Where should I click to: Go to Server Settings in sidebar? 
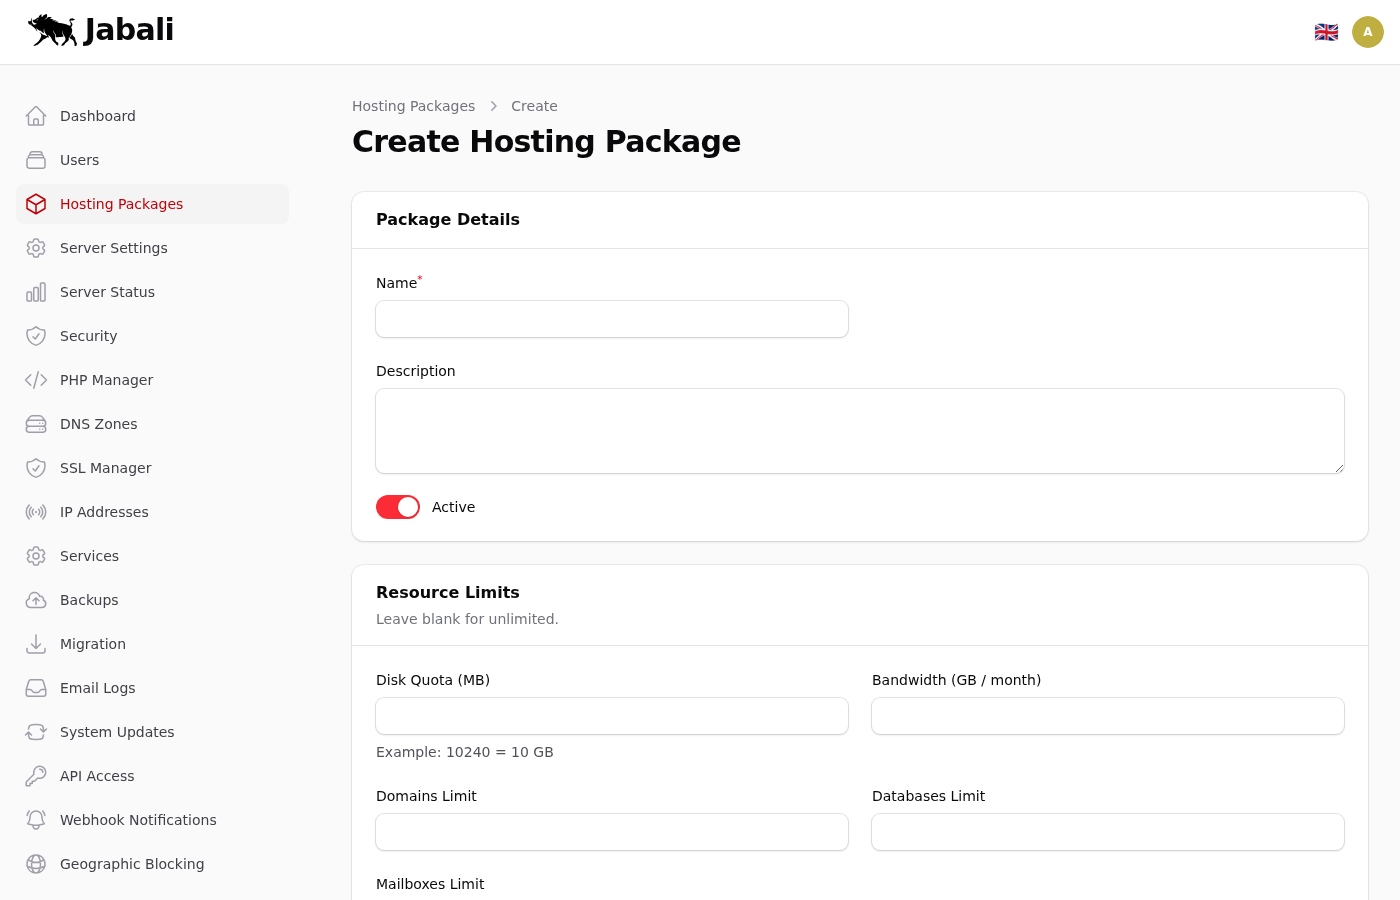(x=113, y=248)
